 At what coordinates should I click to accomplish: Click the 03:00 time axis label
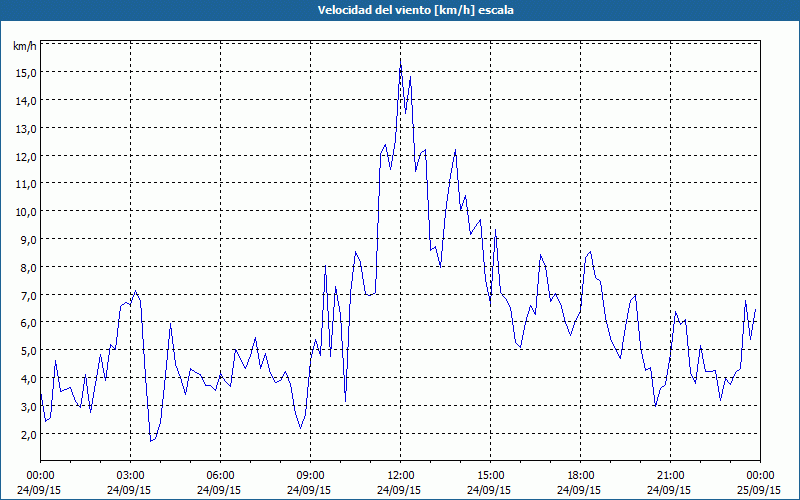coord(130,476)
